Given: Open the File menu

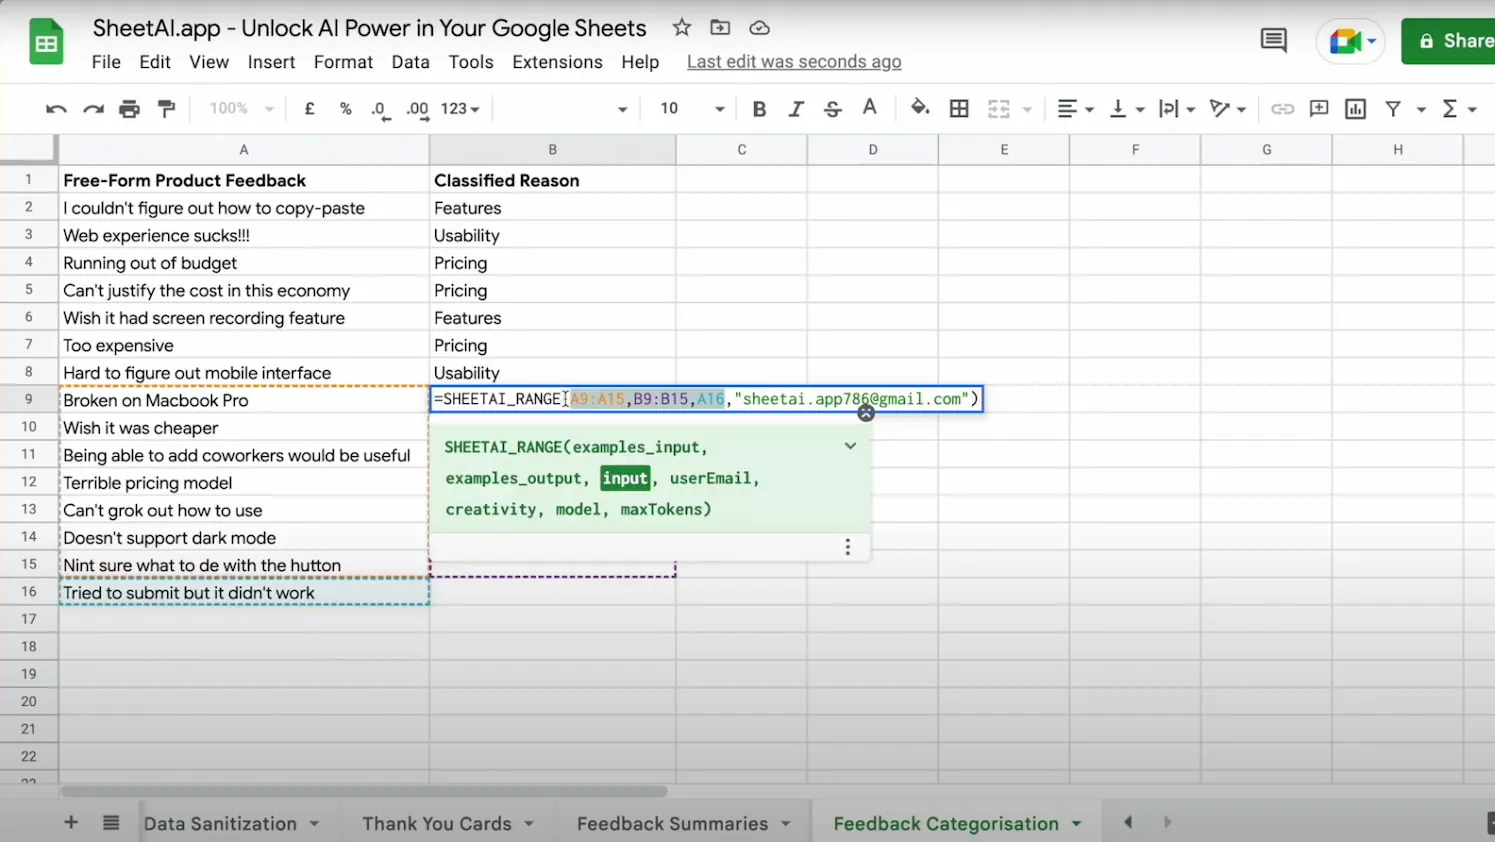Looking at the screenshot, I should (x=106, y=62).
